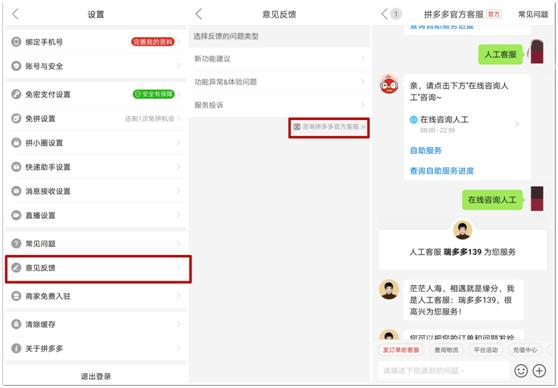The width and height of the screenshot is (558, 388).
Task: Click the 商家免费入驻 row icon
Action: tap(16, 296)
